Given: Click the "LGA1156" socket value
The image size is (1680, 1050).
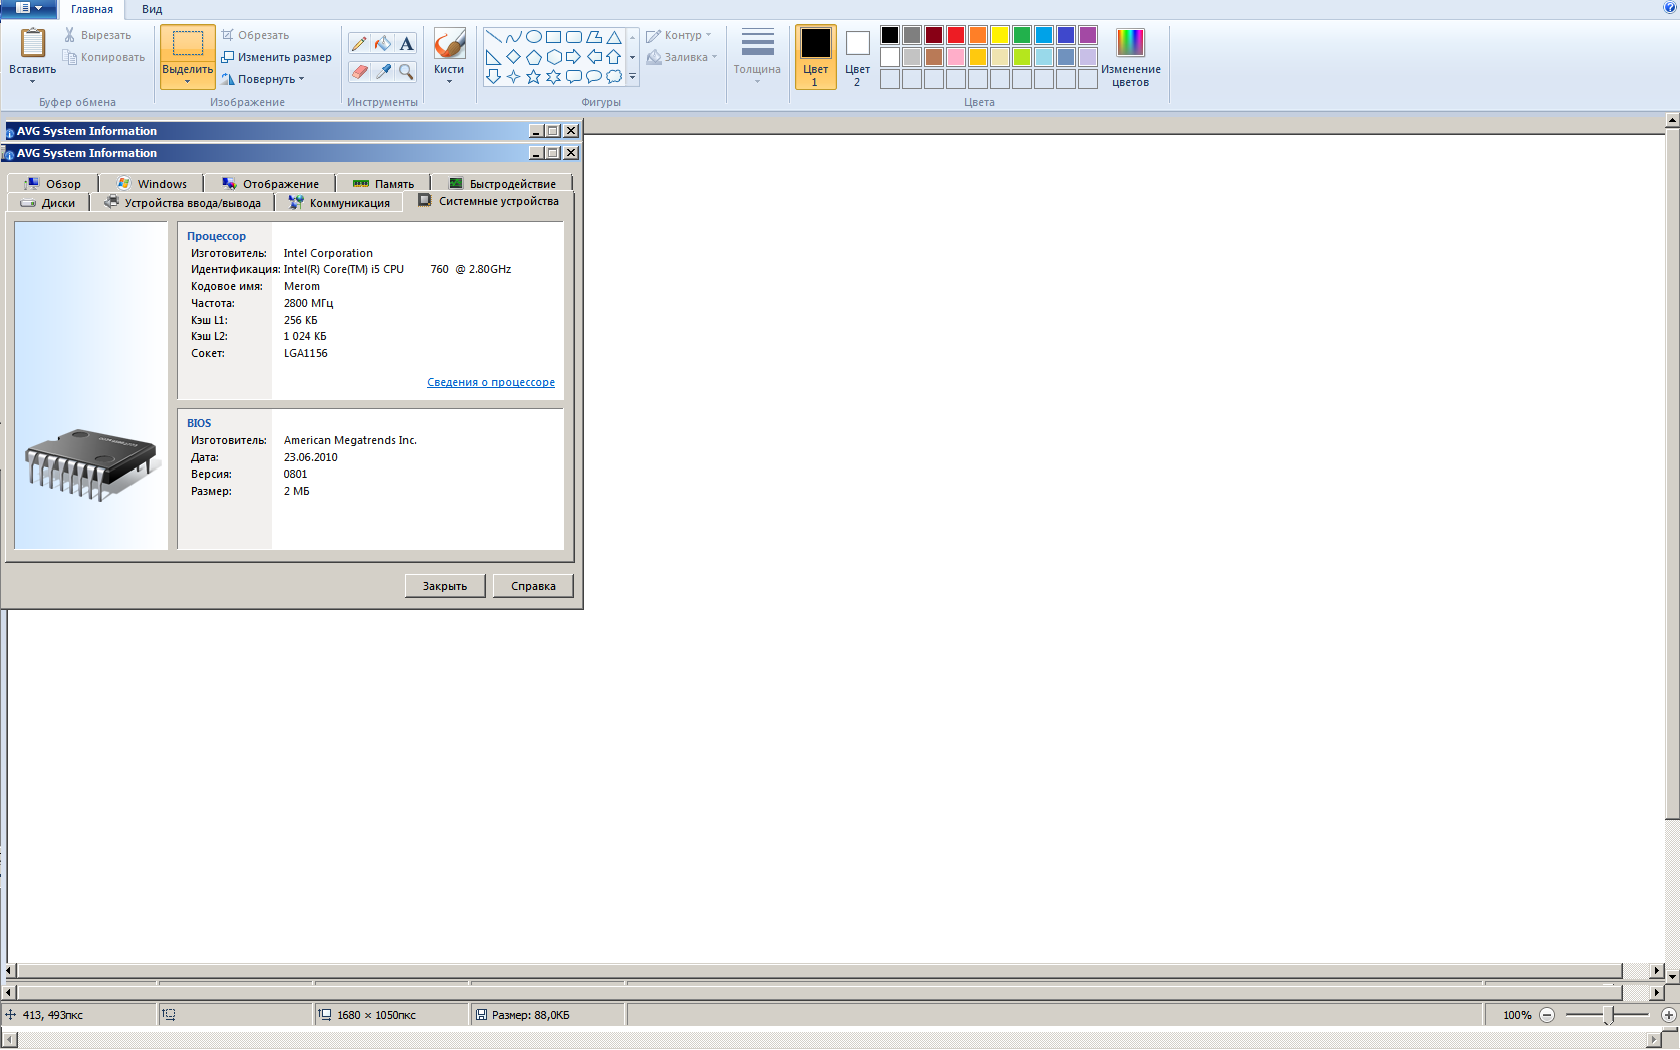Looking at the screenshot, I should [x=306, y=353].
